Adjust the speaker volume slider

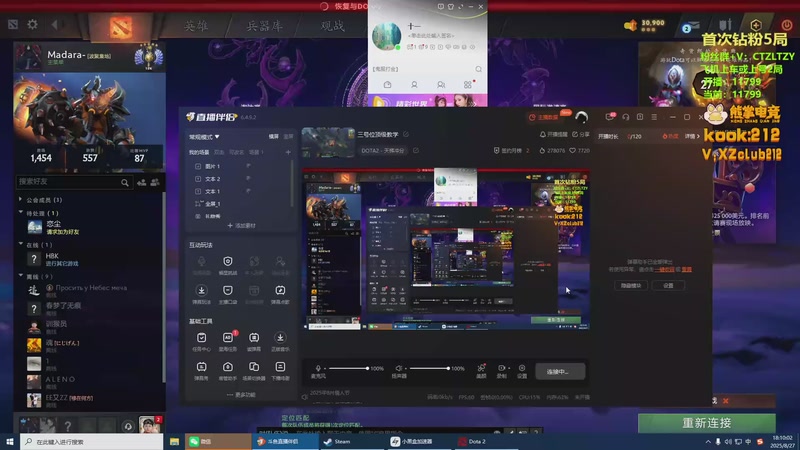[430, 368]
